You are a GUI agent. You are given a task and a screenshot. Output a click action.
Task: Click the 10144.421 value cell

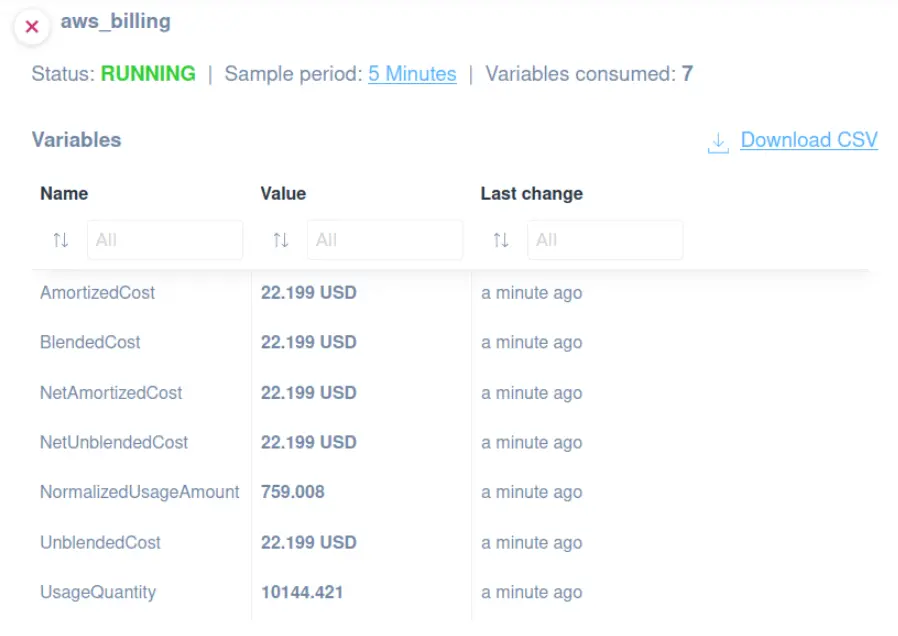[x=302, y=592]
